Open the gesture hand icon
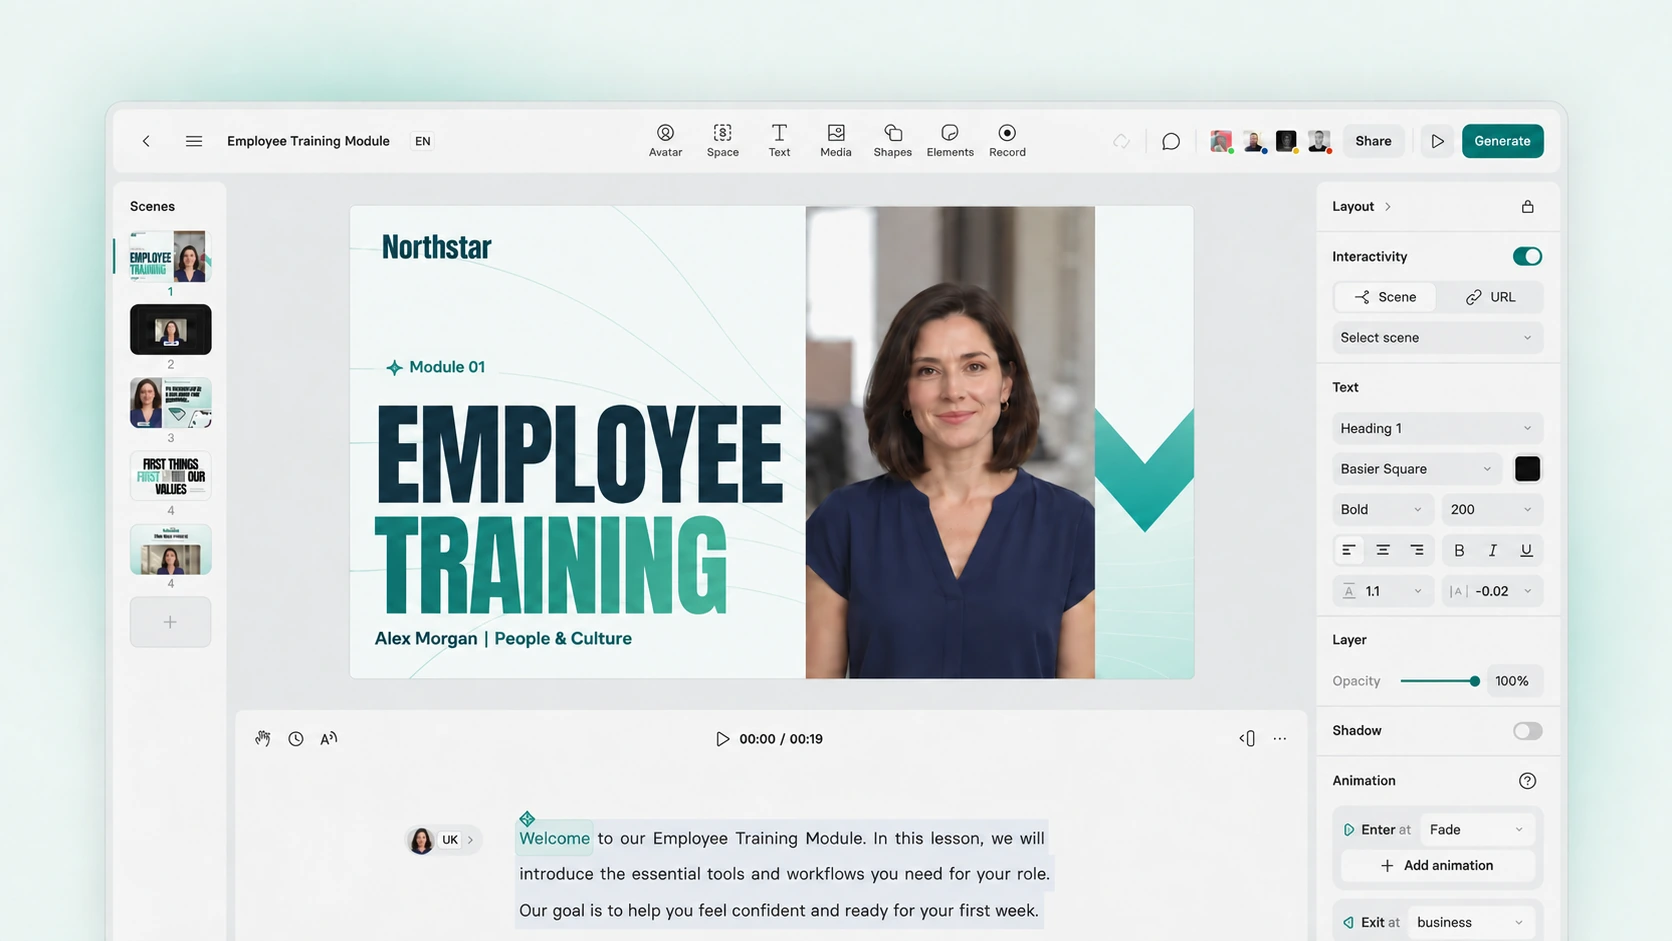 click(262, 738)
